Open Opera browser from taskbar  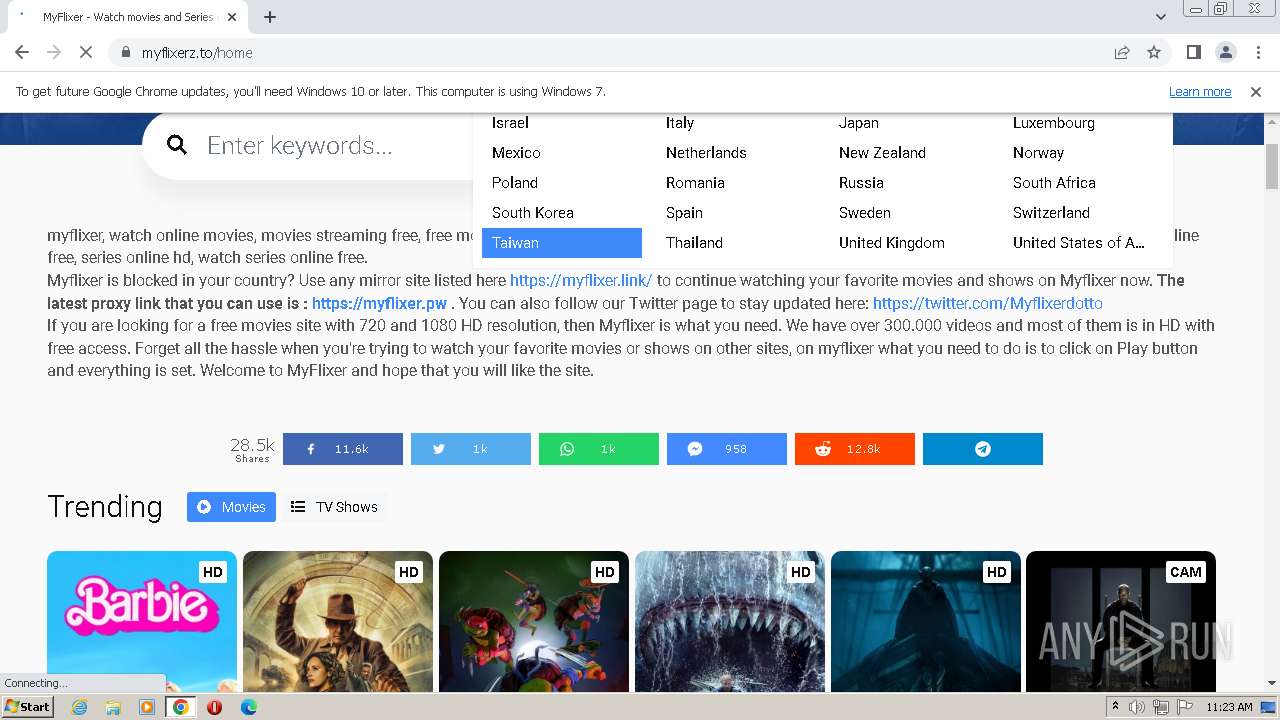(214, 707)
